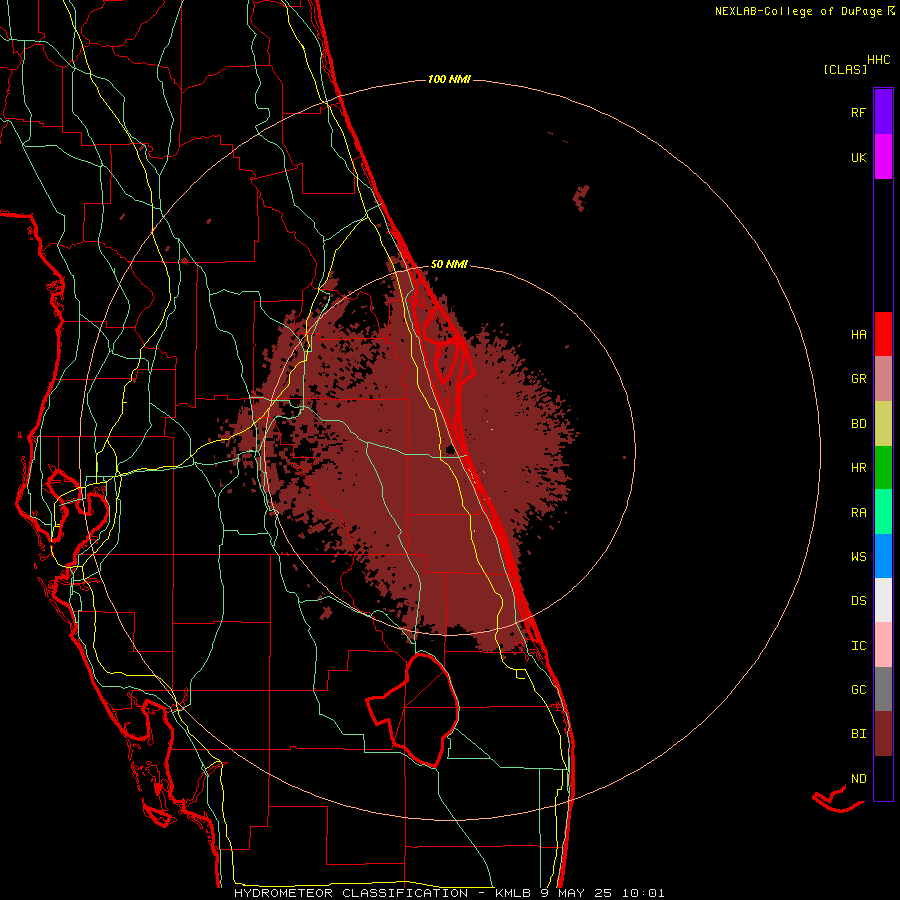Select the GR pink legend swatch

[x=883, y=379]
